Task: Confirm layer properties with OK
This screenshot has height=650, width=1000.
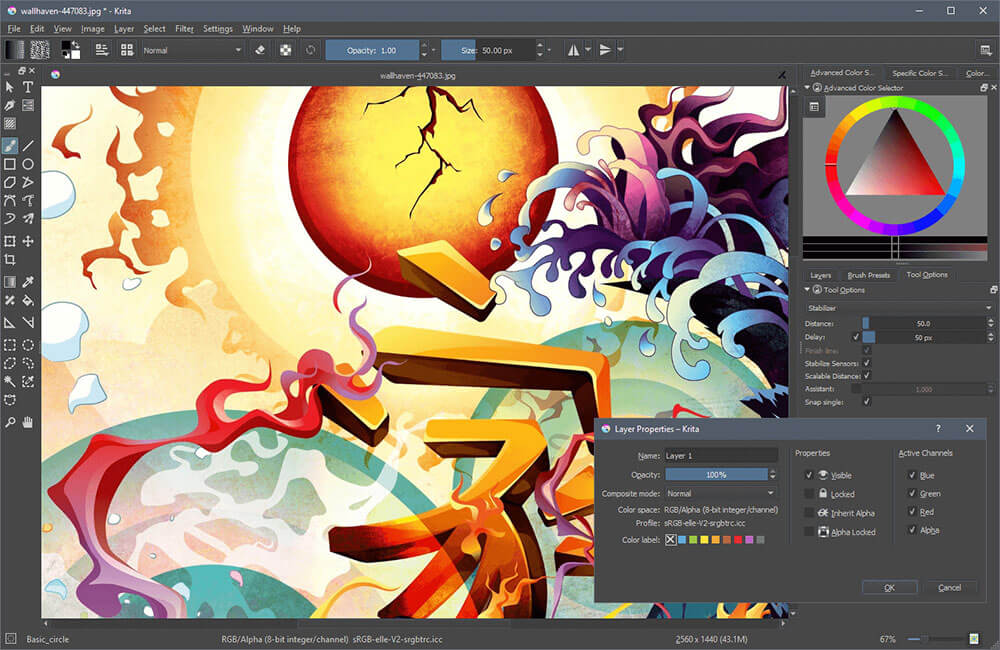Action: pos(890,587)
